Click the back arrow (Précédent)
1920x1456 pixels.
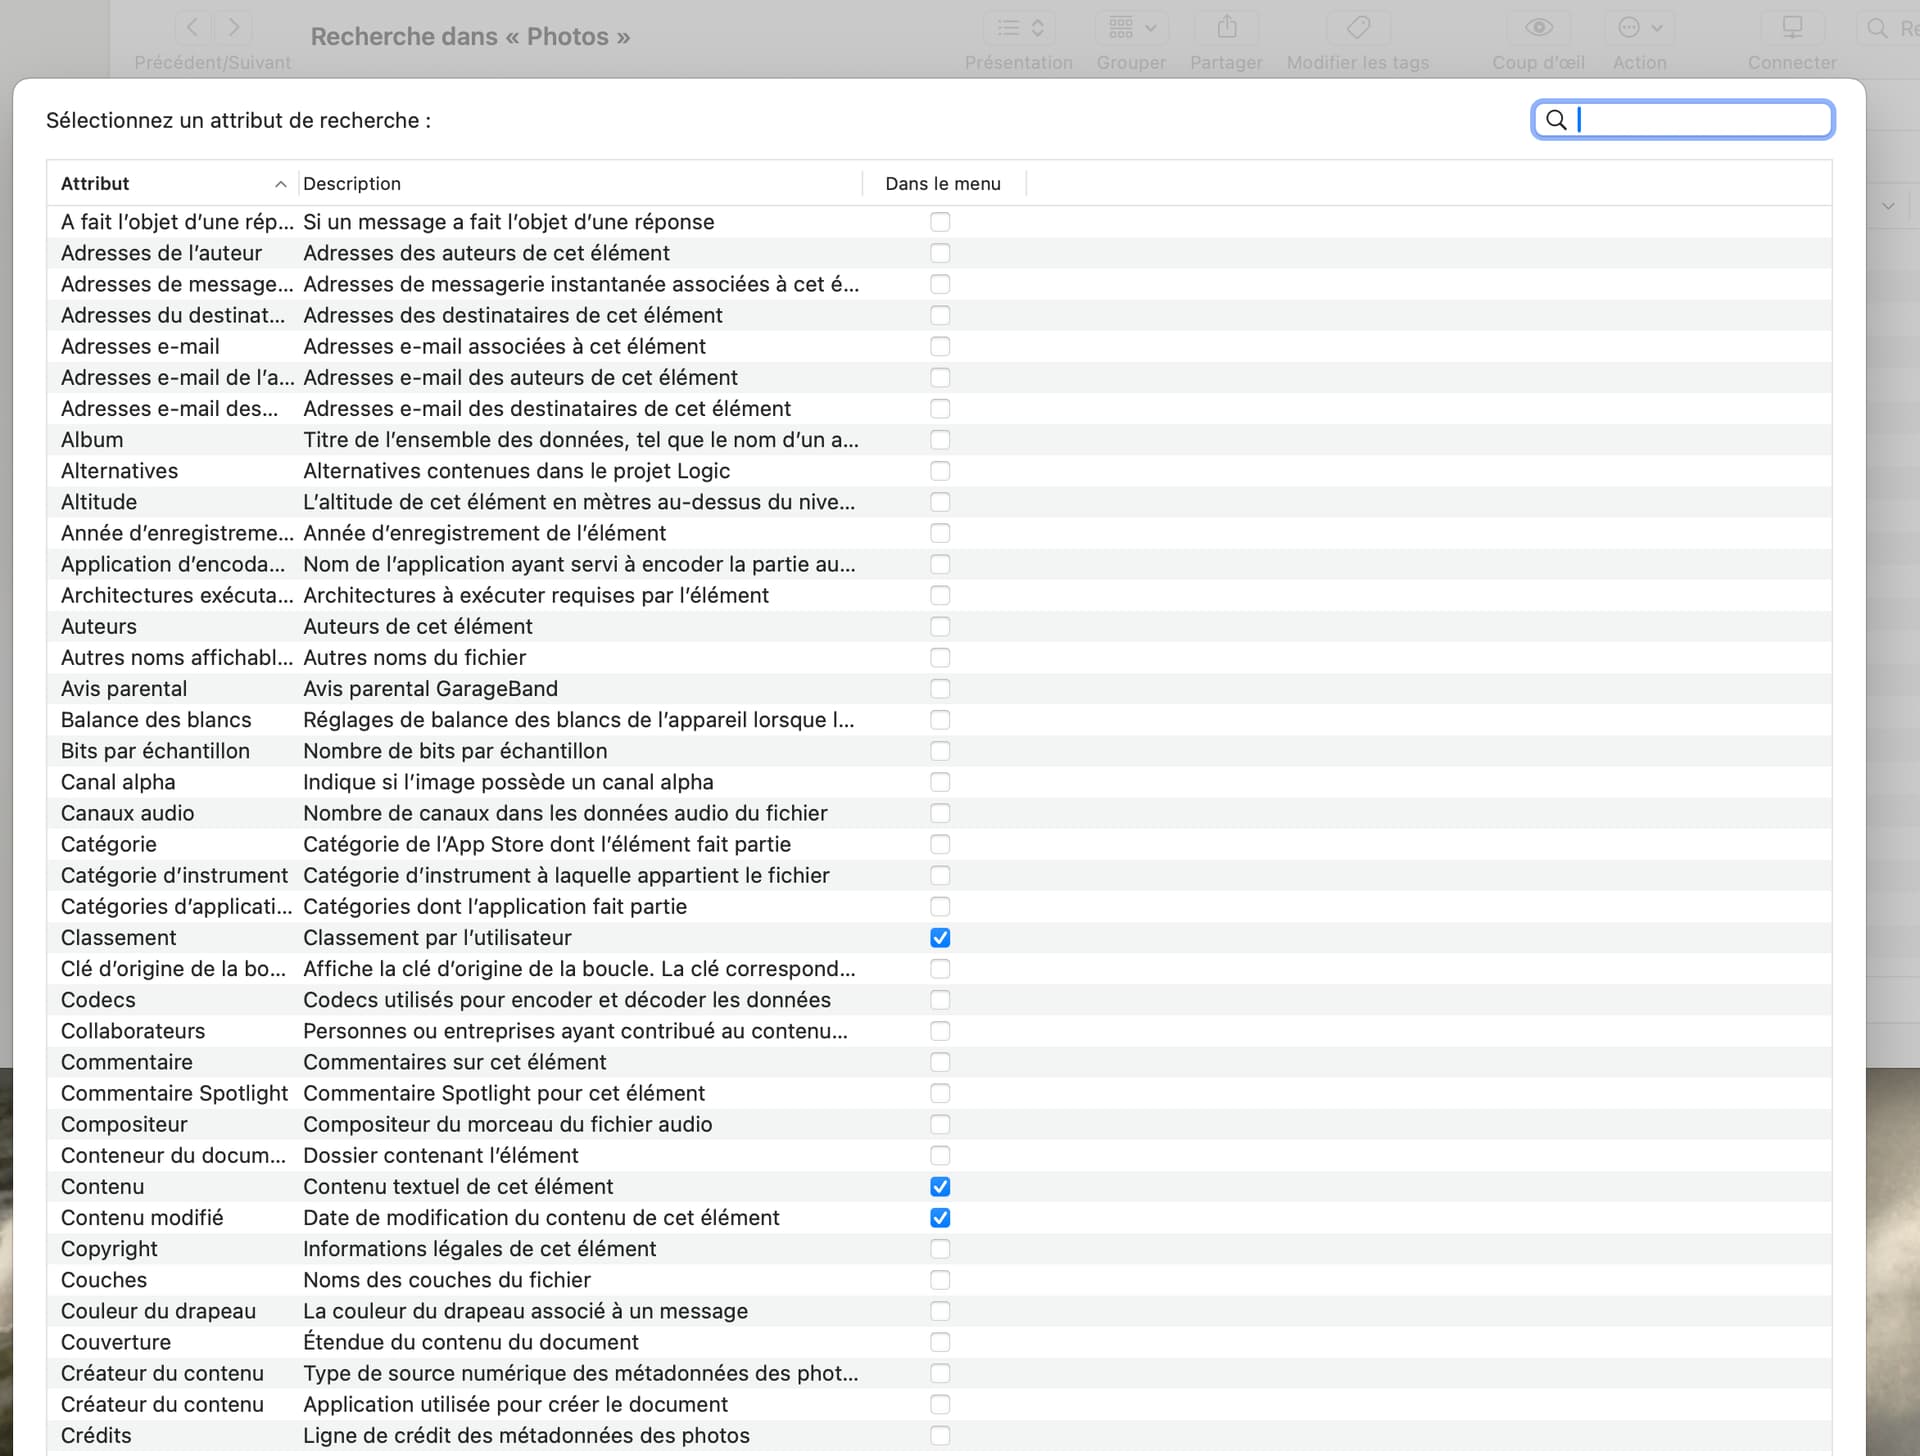click(x=194, y=28)
